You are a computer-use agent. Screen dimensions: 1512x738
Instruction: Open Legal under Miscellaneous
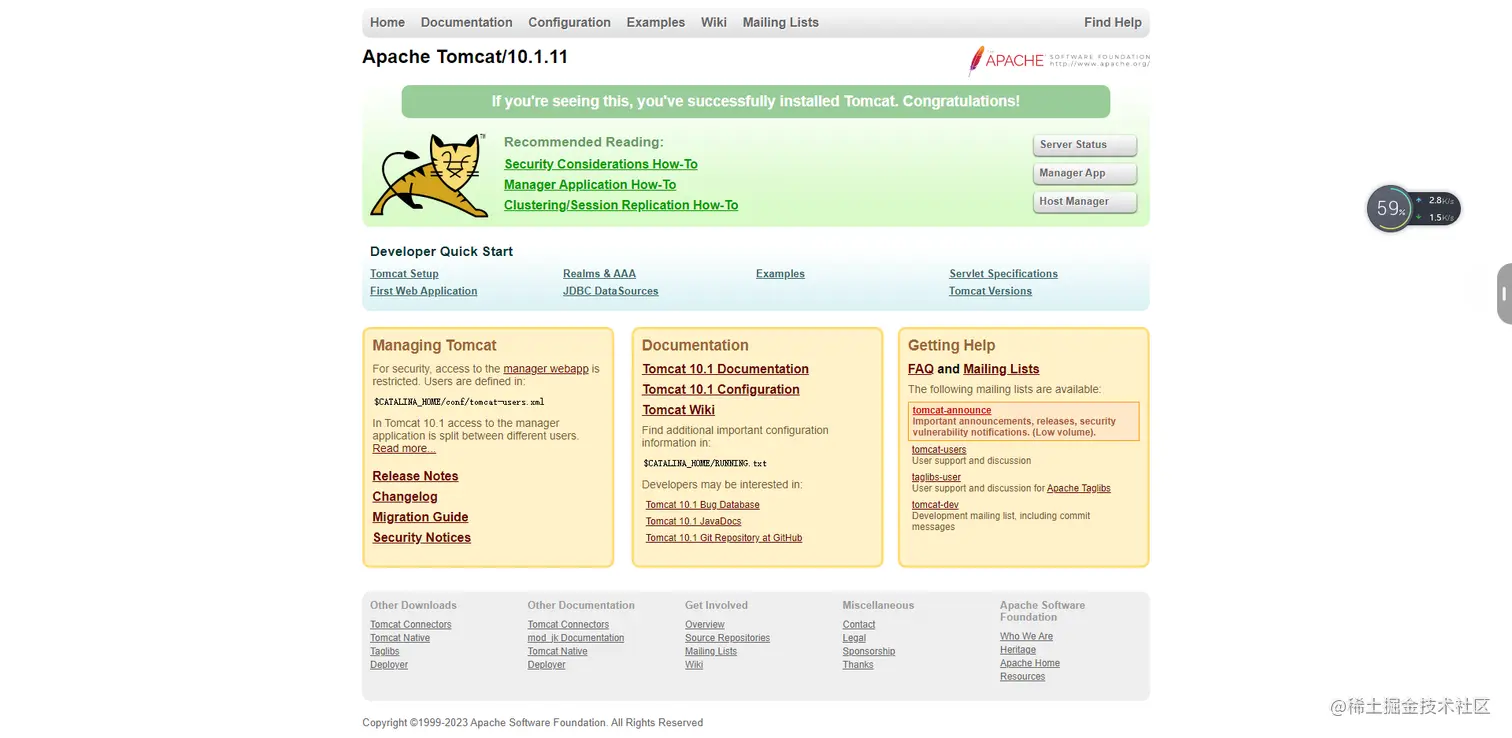tap(854, 638)
